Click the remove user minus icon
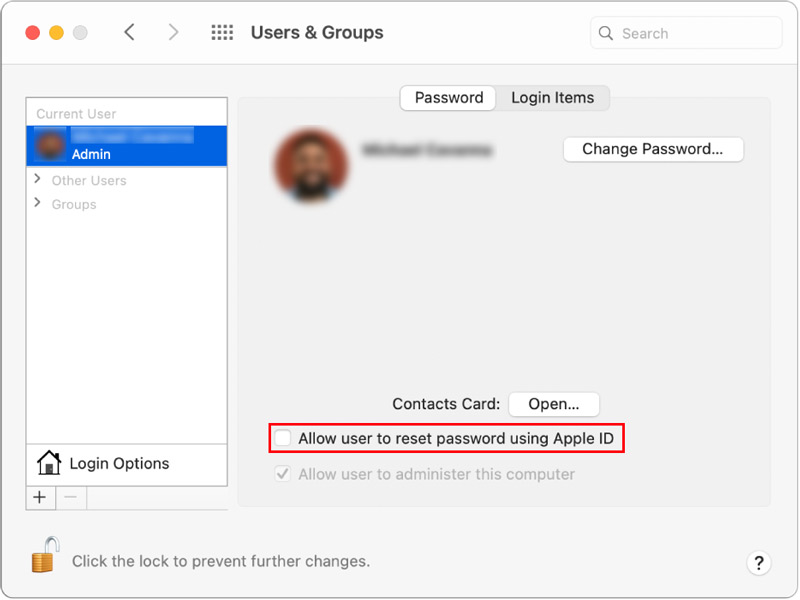This screenshot has height=600, width=800. point(70,497)
